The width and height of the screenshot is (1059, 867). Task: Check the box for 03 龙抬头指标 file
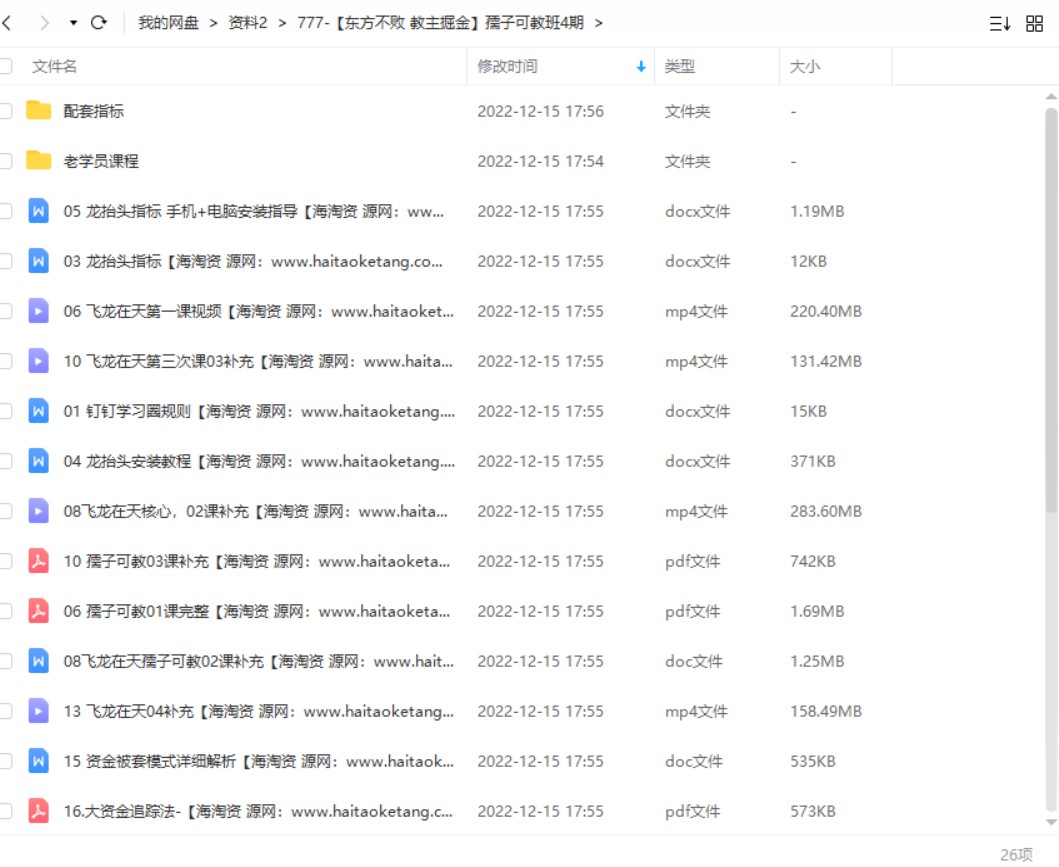pyautogui.click(x=5, y=261)
